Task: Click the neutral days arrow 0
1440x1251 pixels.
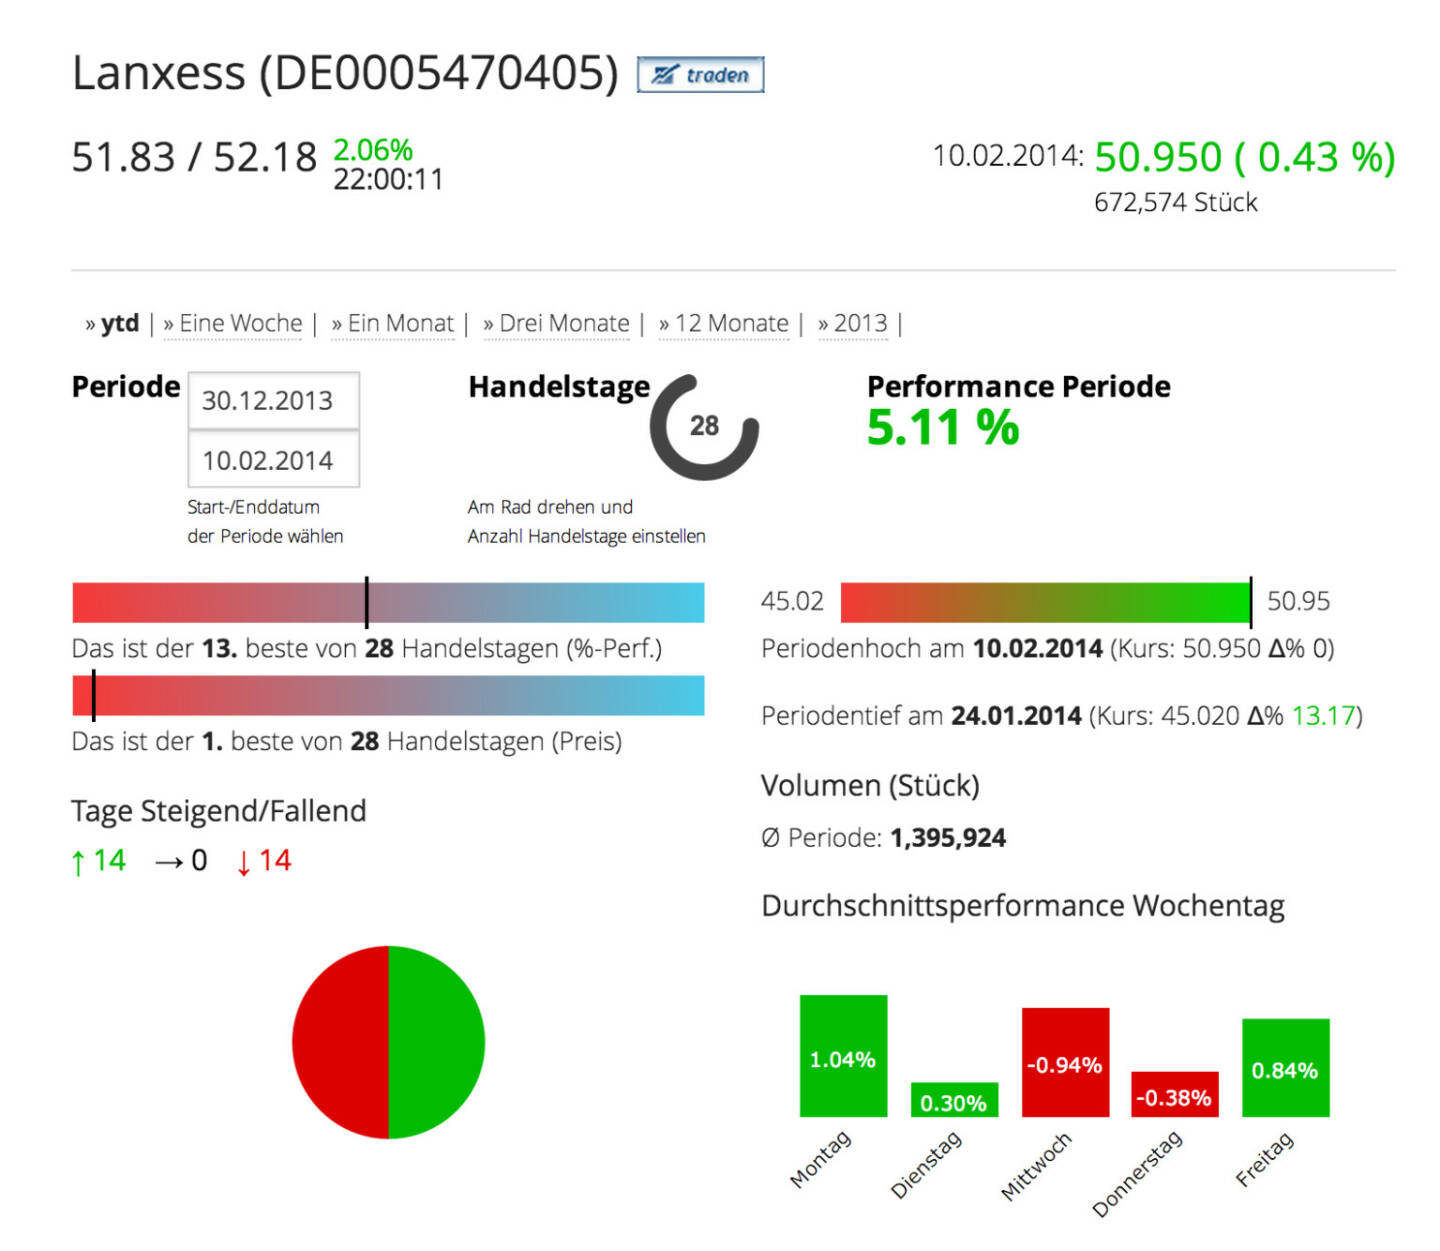Action: (180, 861)
